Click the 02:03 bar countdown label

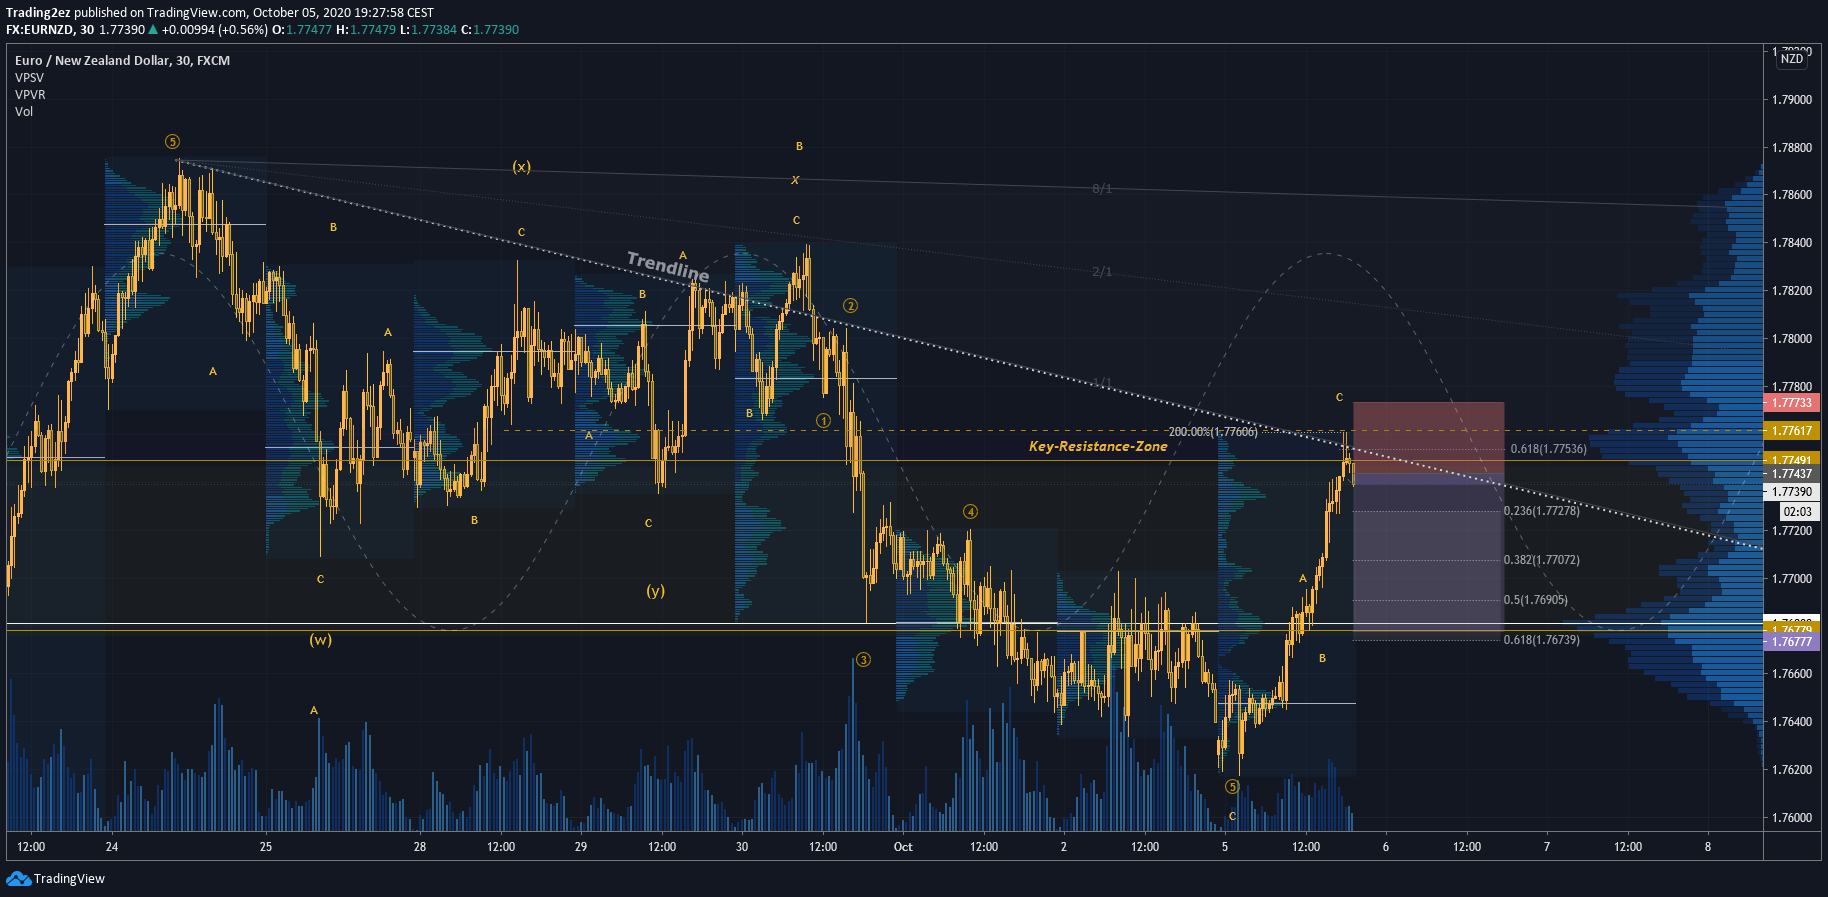coord(1797,511)
